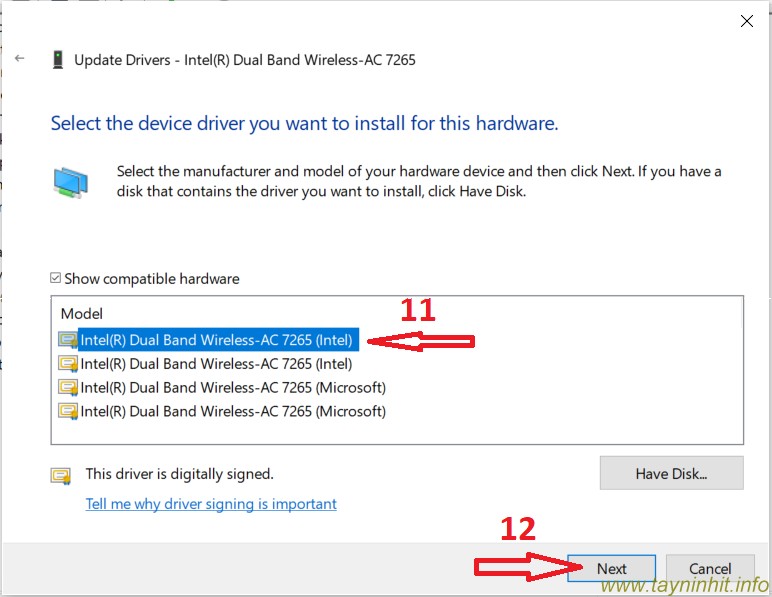Click the driver icon of the highlighted Intel entry

pos(68,340)
